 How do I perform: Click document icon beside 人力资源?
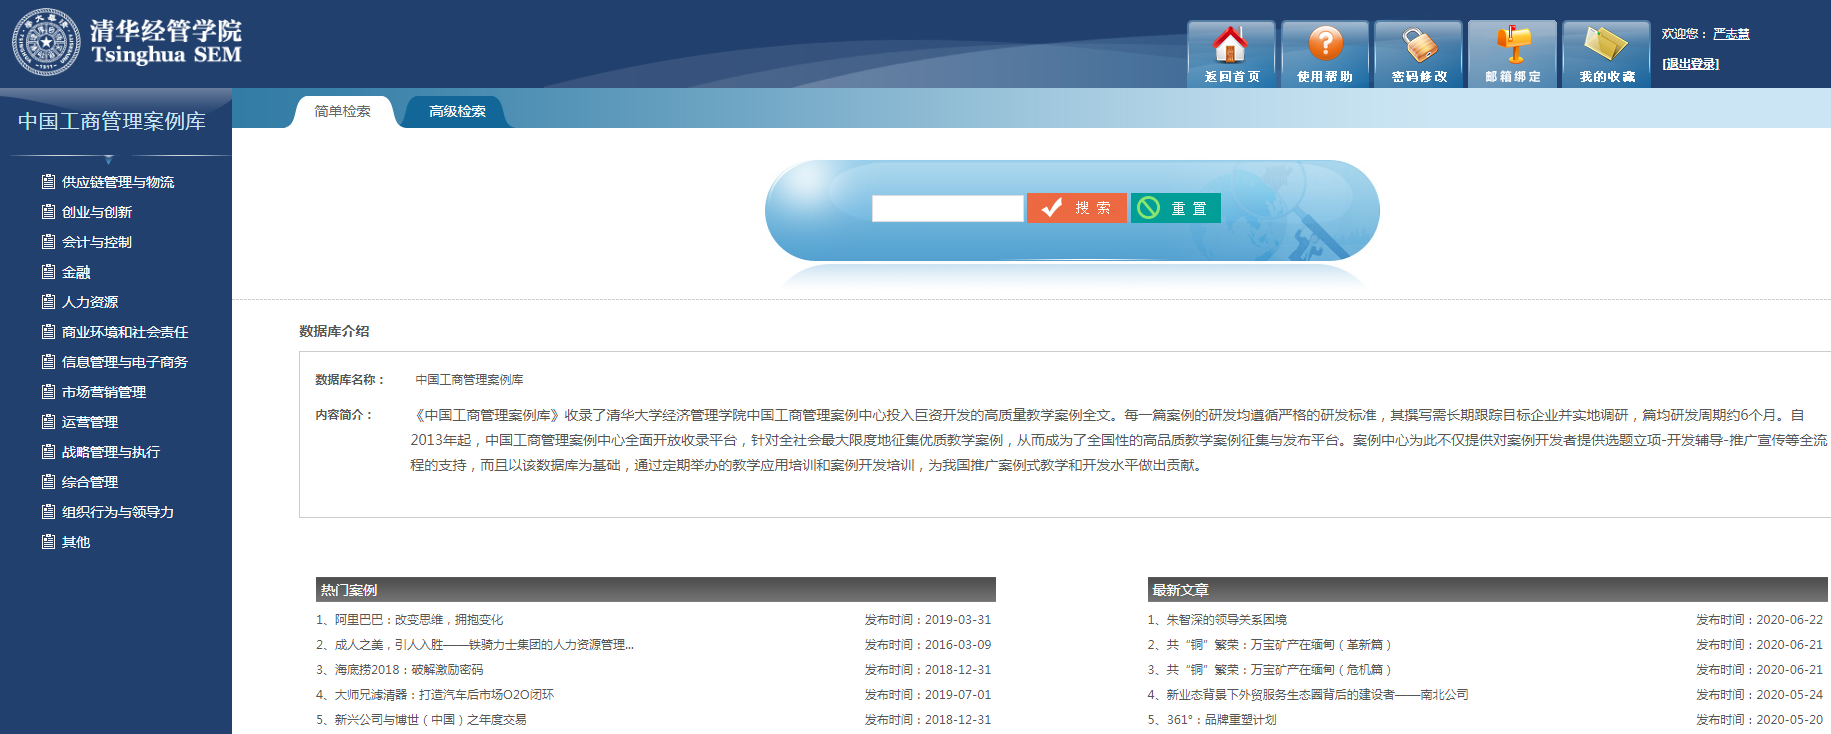point(48,302)
